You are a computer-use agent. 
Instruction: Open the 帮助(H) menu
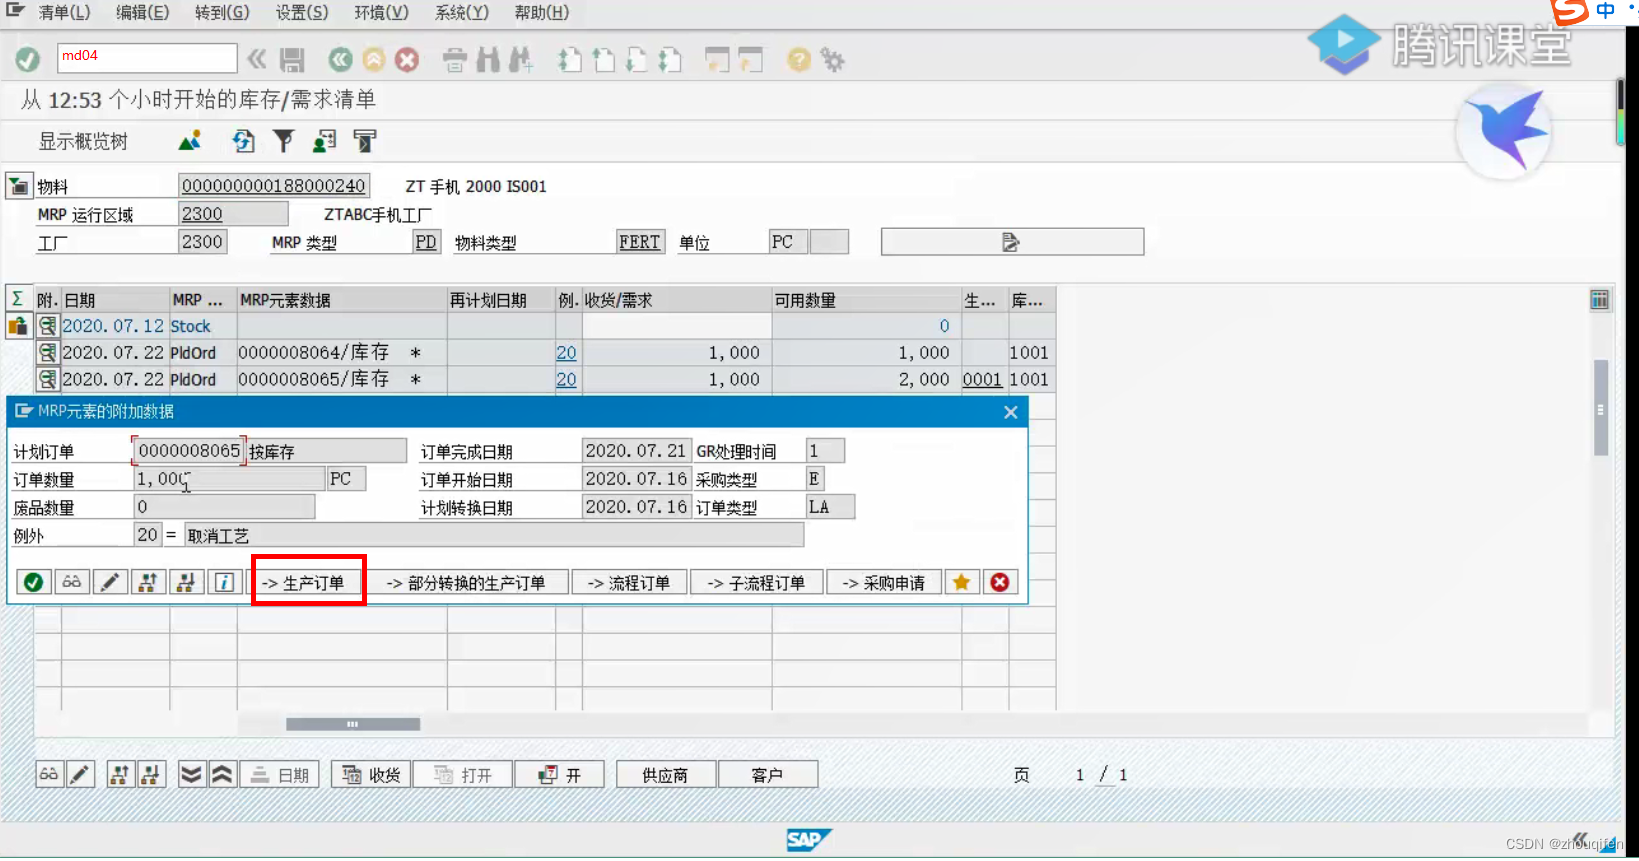tap(541, 13)
